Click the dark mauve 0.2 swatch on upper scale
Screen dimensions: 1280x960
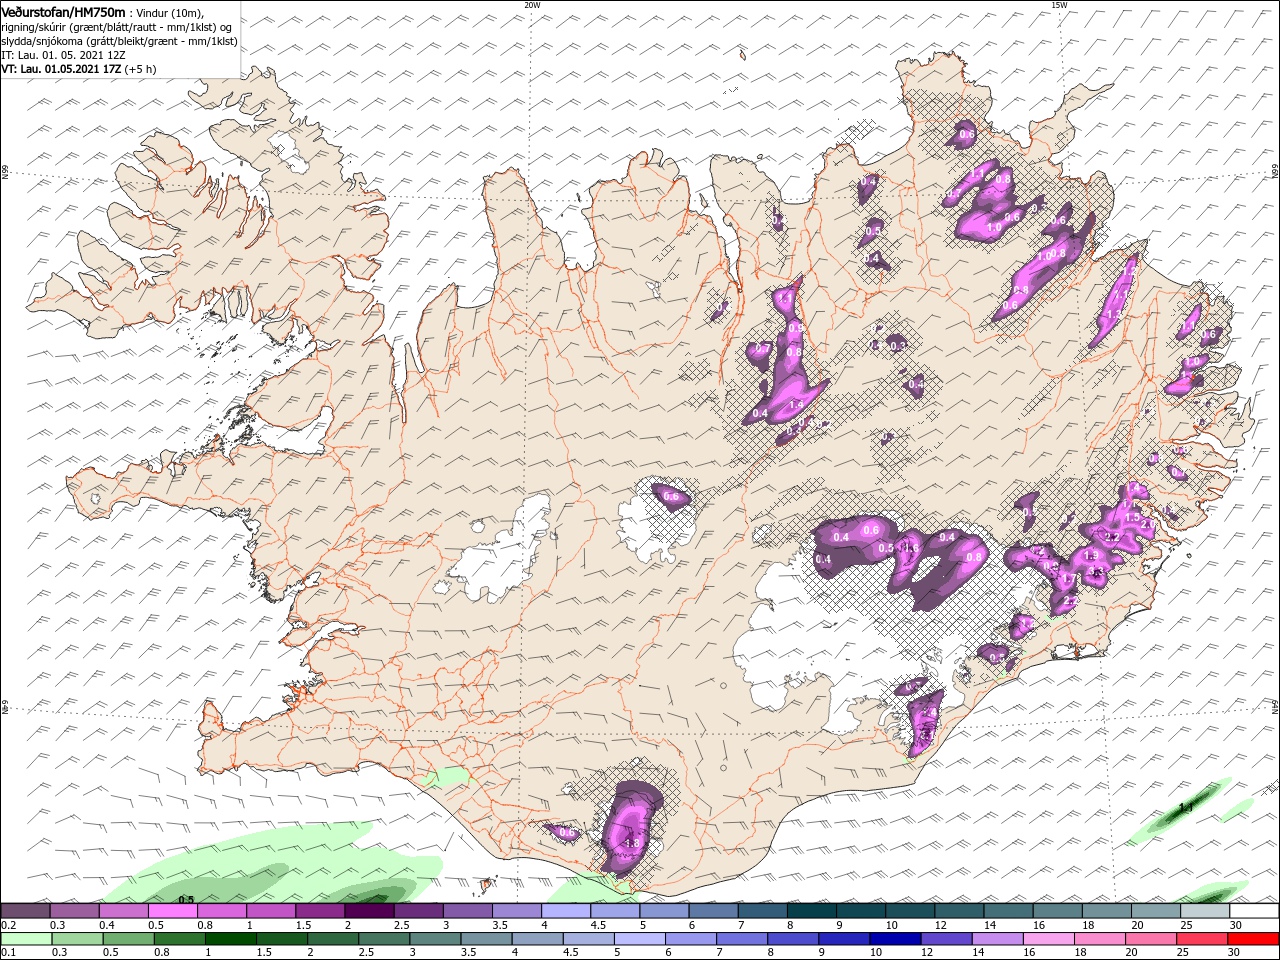point(25,911)
